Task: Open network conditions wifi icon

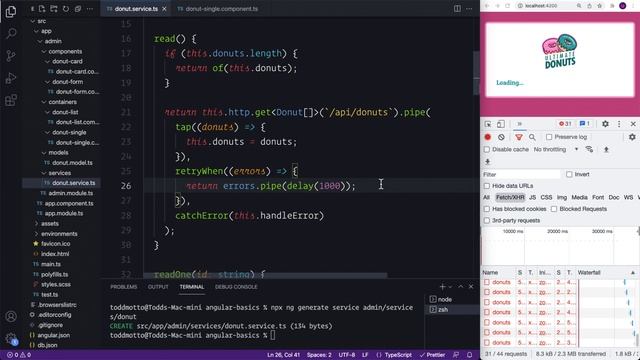Action: 589,149
